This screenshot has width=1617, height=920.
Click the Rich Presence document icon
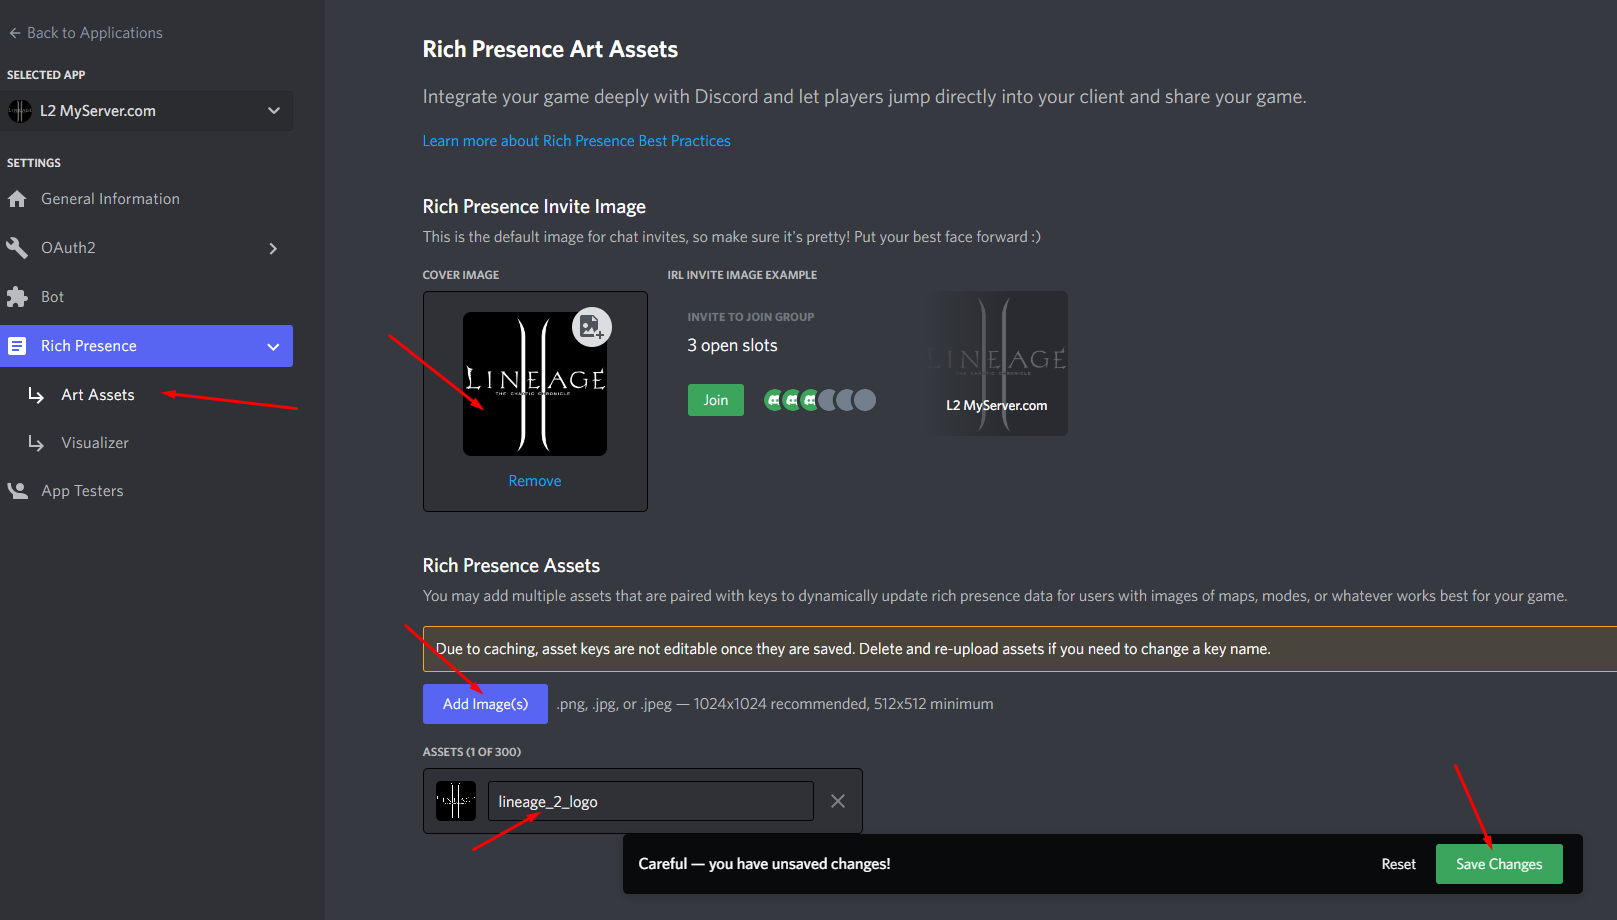tap(17, 346)
